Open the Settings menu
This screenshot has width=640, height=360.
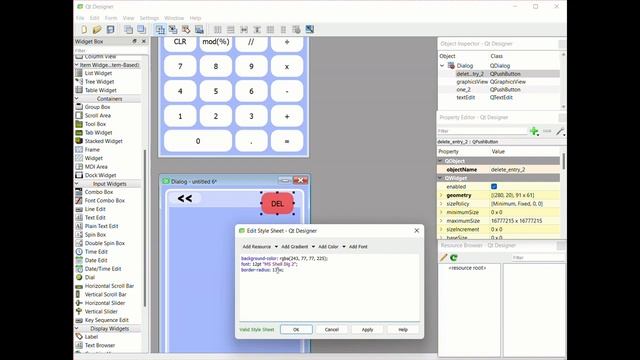[x=149, y=18]
